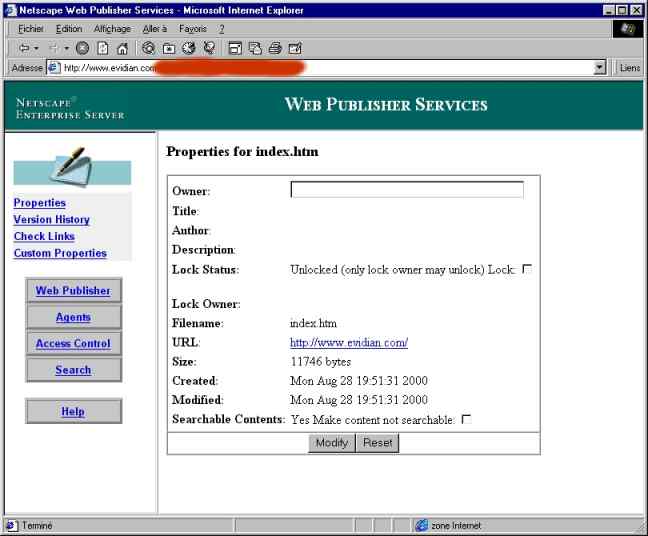The height and width of the screenshot is (536, 648).
Task: Click the Liens links bar label
Action: (x=629, y=68)
